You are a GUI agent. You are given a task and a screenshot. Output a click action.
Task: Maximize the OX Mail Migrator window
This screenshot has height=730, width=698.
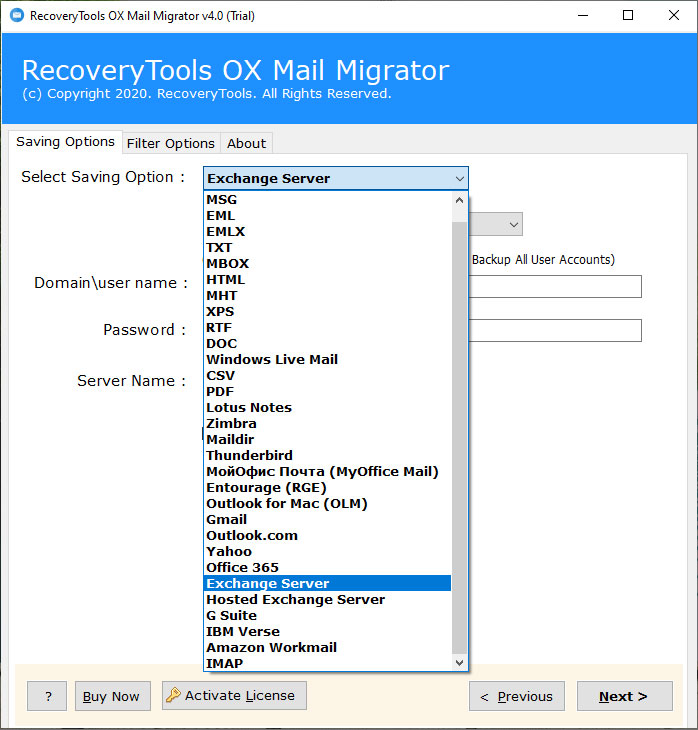[x=628, y=15]
